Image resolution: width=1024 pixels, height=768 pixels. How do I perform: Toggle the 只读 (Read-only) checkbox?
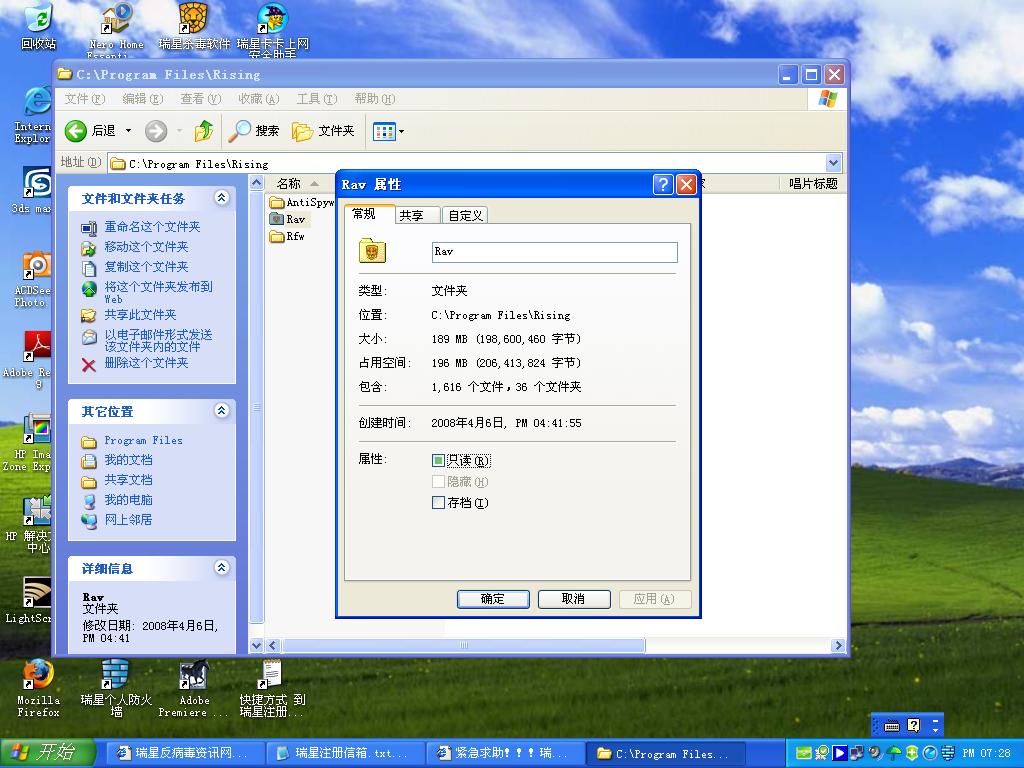click(x=438, y=460)
